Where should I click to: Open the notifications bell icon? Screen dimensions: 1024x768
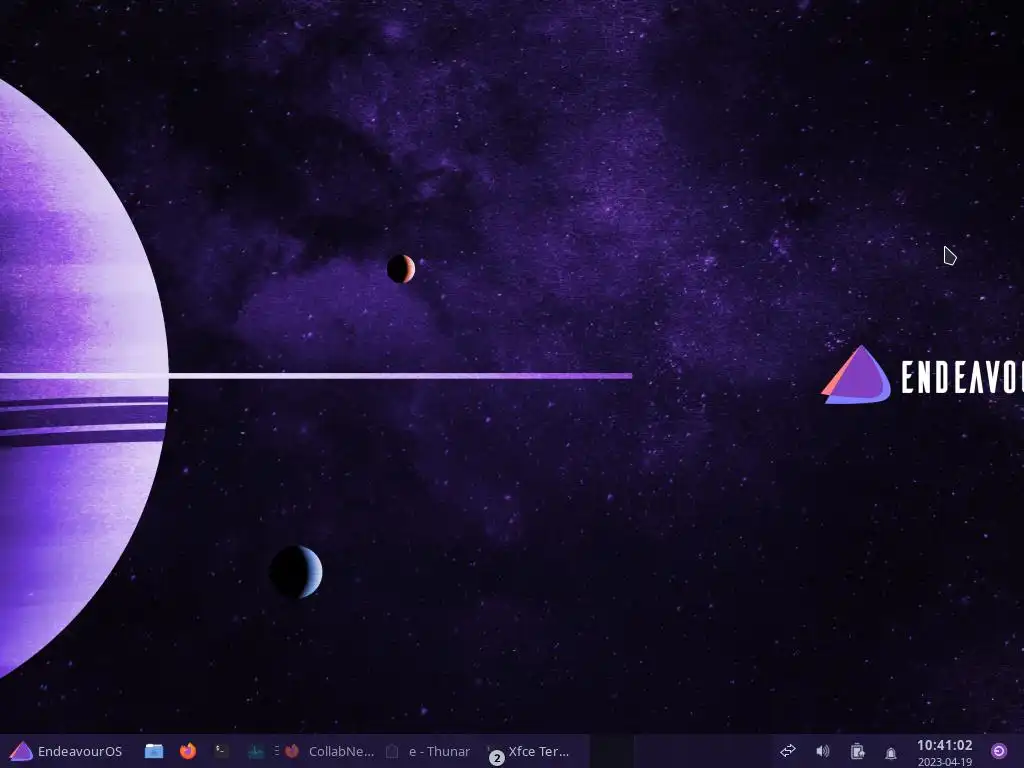[891, 752]
